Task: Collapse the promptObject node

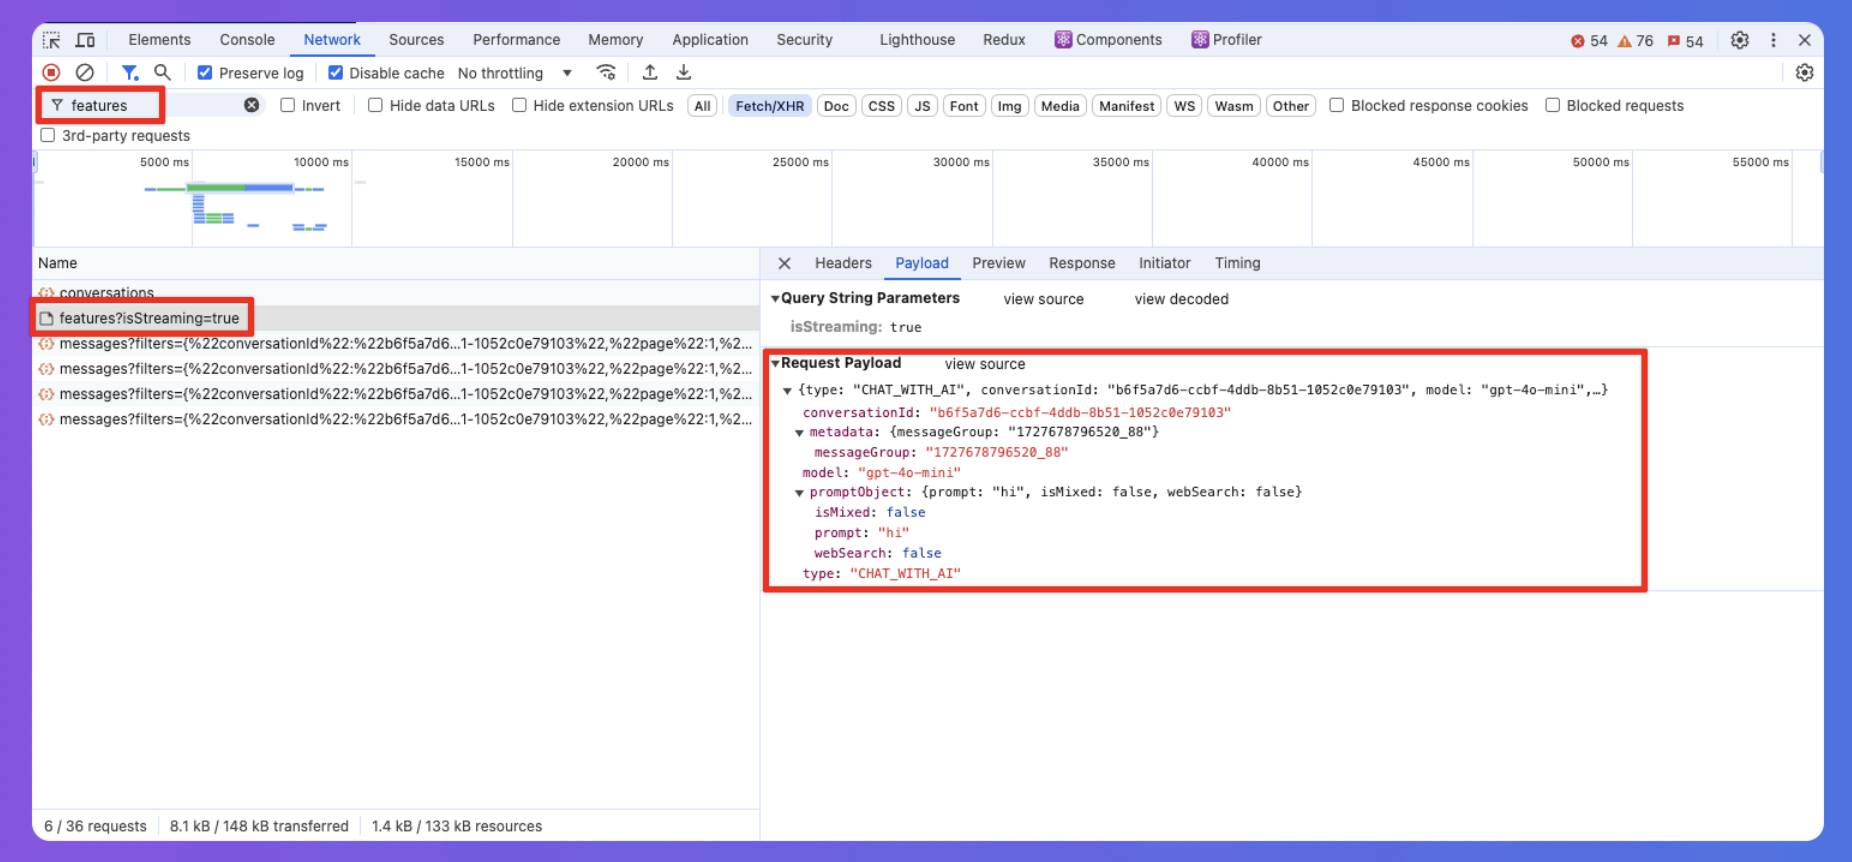Action: tap(799, 492)
